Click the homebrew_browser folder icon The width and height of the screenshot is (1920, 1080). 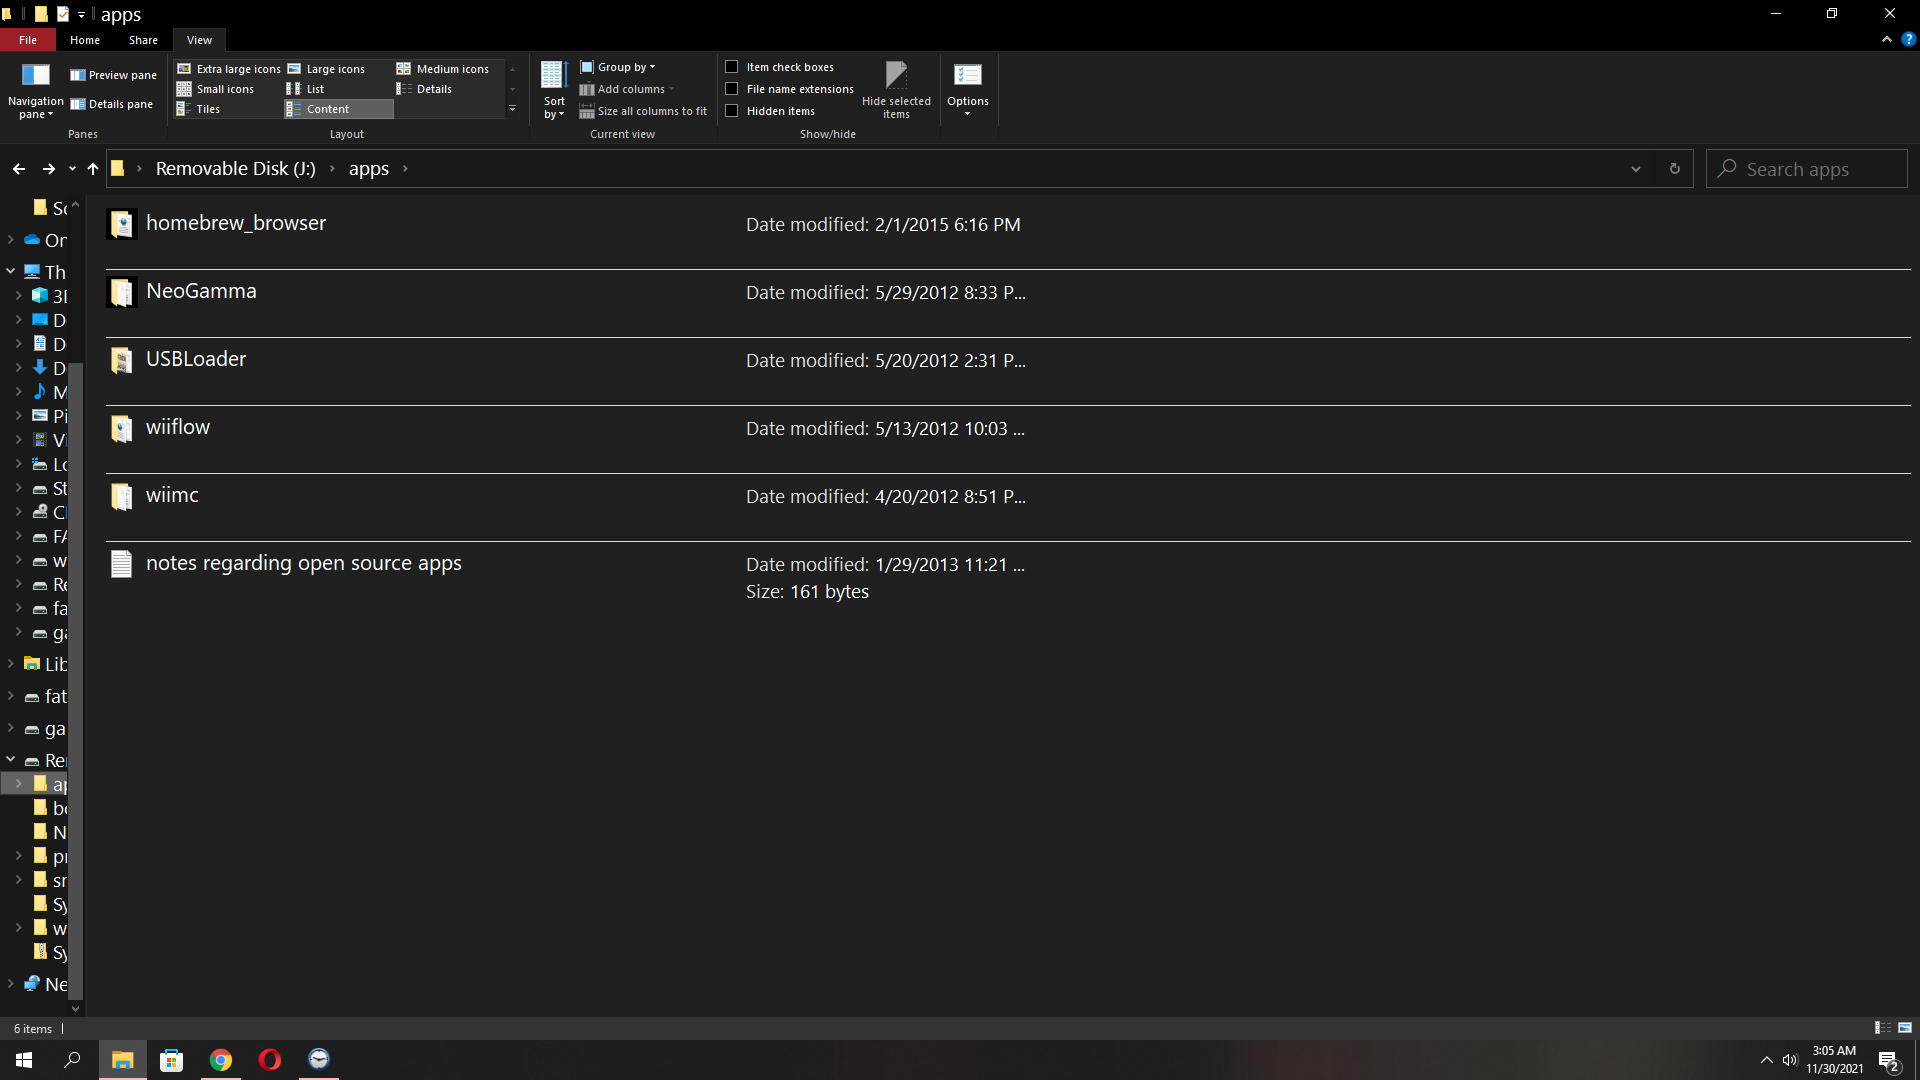122,224
